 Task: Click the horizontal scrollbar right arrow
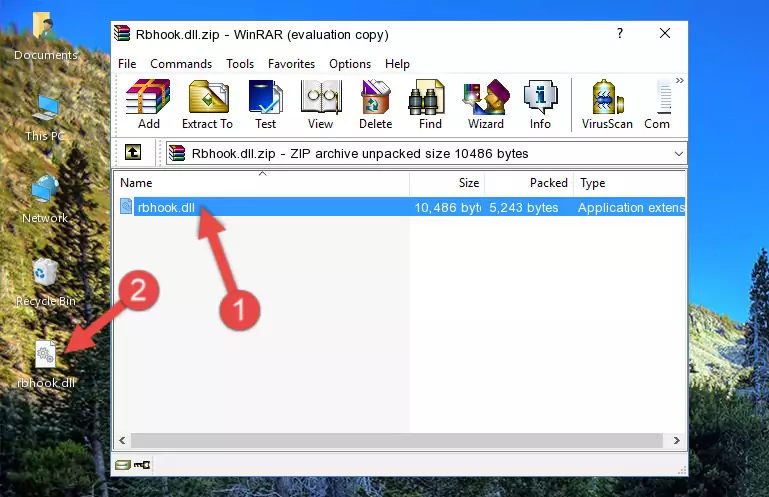[677, 440]
